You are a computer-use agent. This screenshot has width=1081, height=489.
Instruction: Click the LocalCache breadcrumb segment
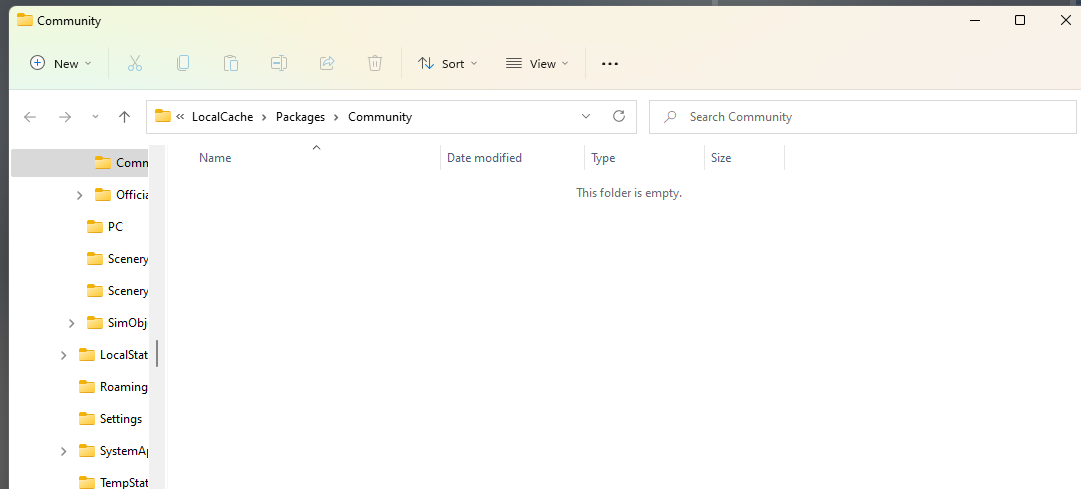(x=222, y=117)
